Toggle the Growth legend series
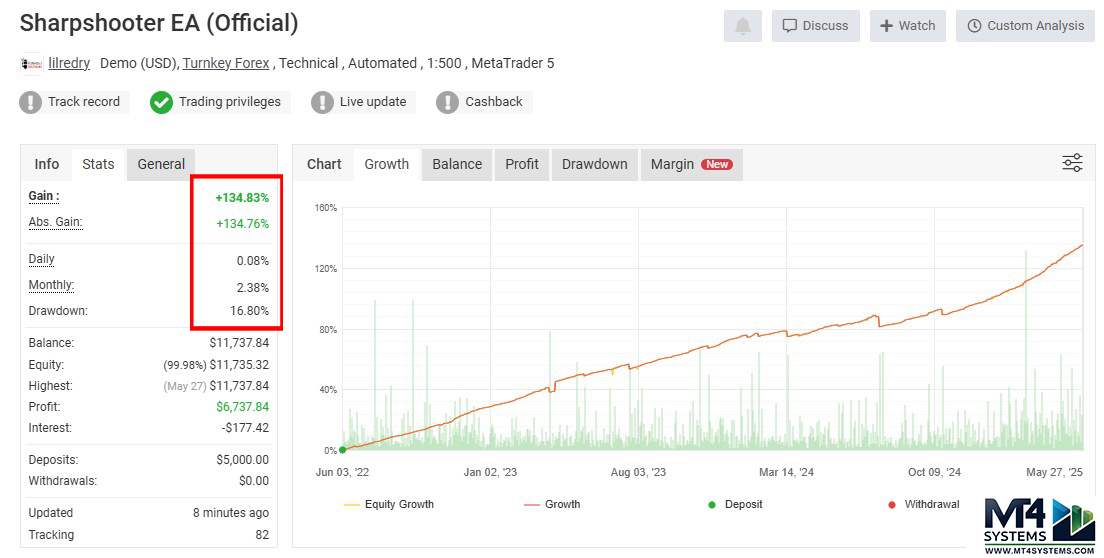Screen dimensions: 1104x558 552,504
